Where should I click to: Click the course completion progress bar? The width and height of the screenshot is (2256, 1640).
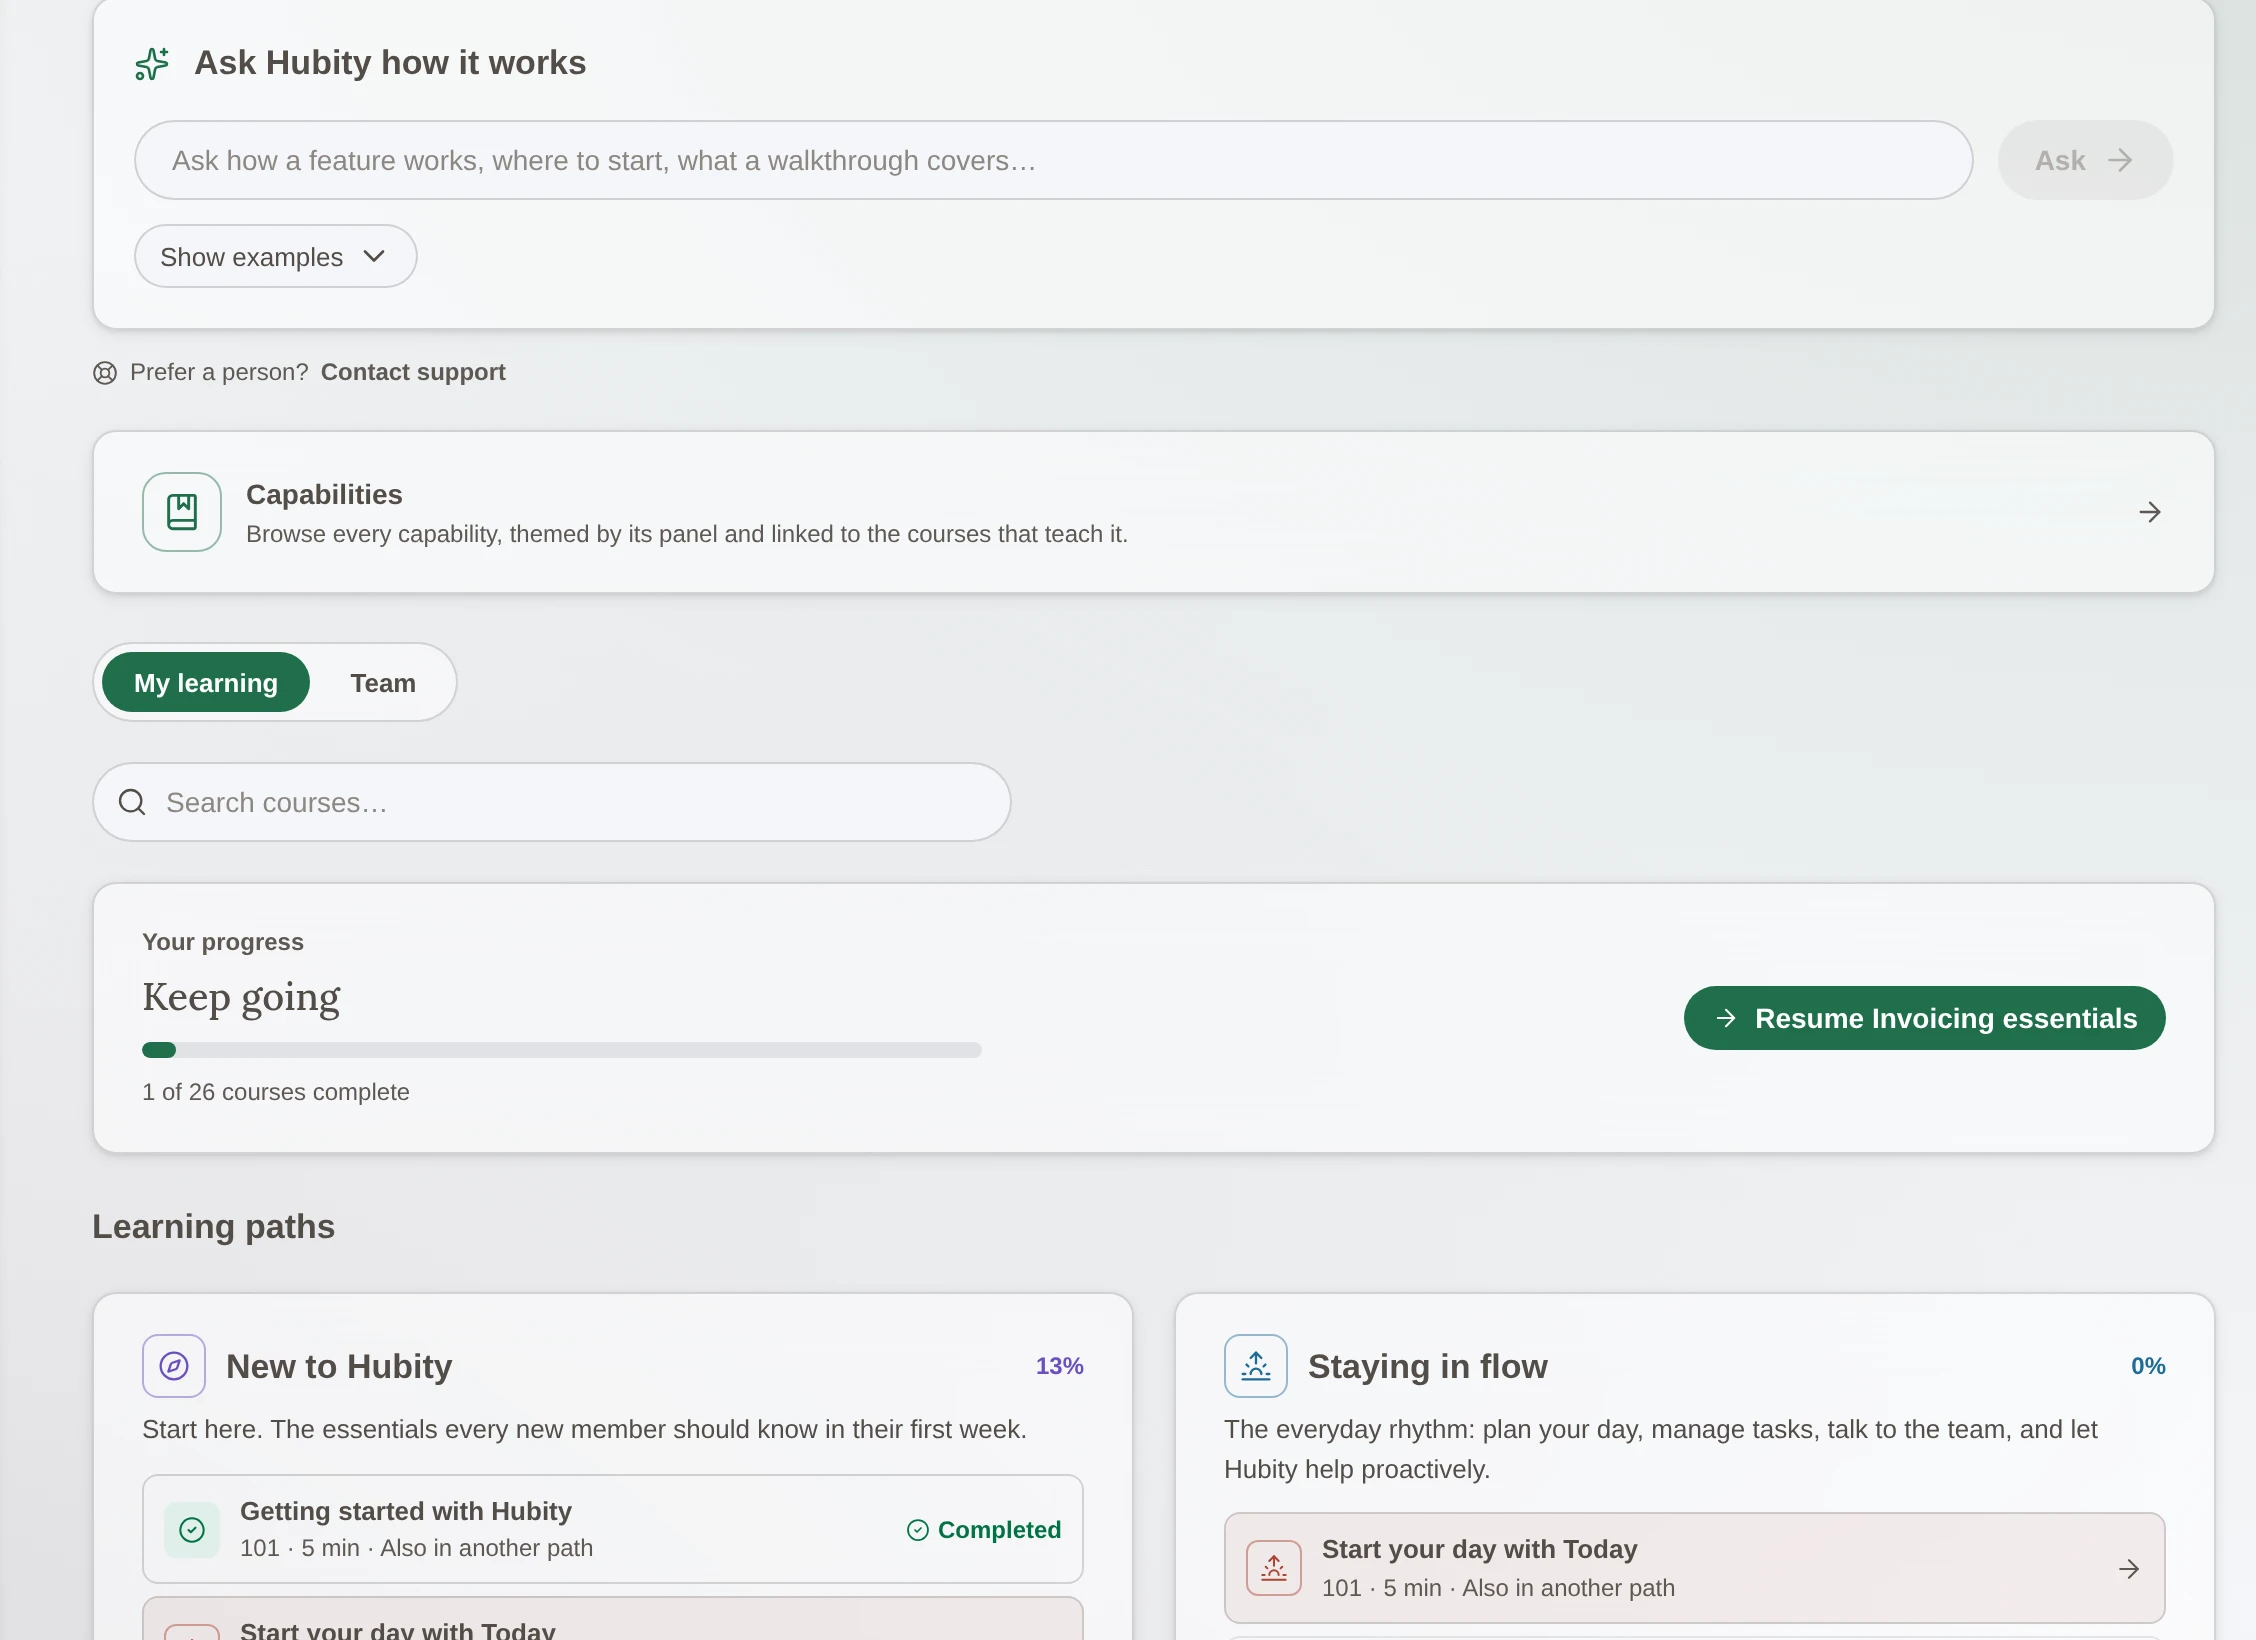[x=562, y=1050]
